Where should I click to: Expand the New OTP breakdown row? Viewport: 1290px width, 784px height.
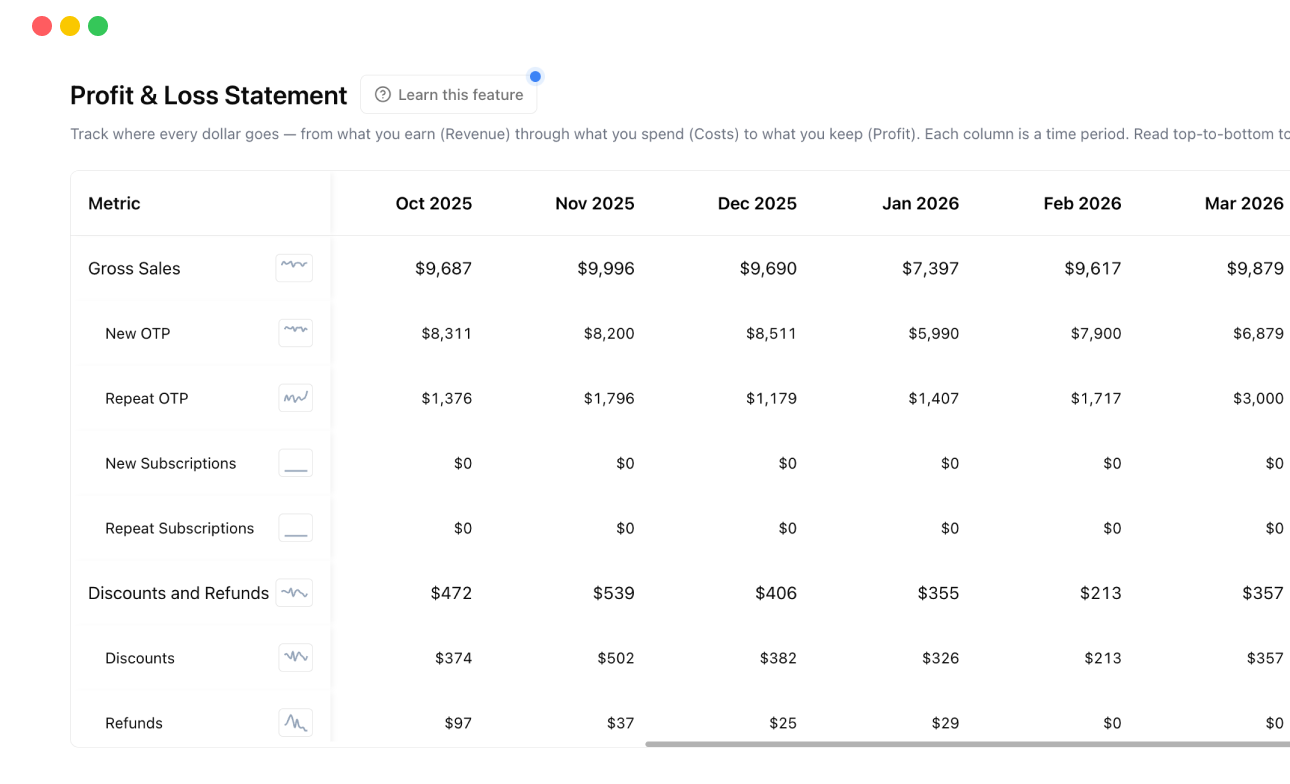click(x=137, y=333)
